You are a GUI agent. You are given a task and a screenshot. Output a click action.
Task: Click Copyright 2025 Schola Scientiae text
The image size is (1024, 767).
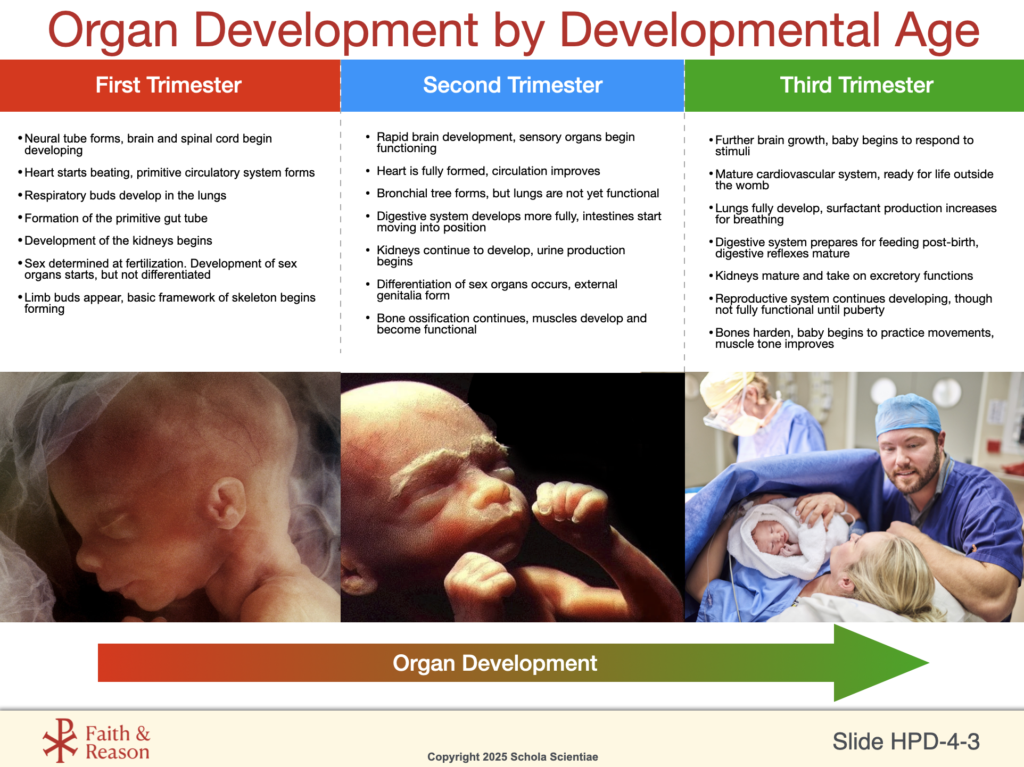coord(511,757)
